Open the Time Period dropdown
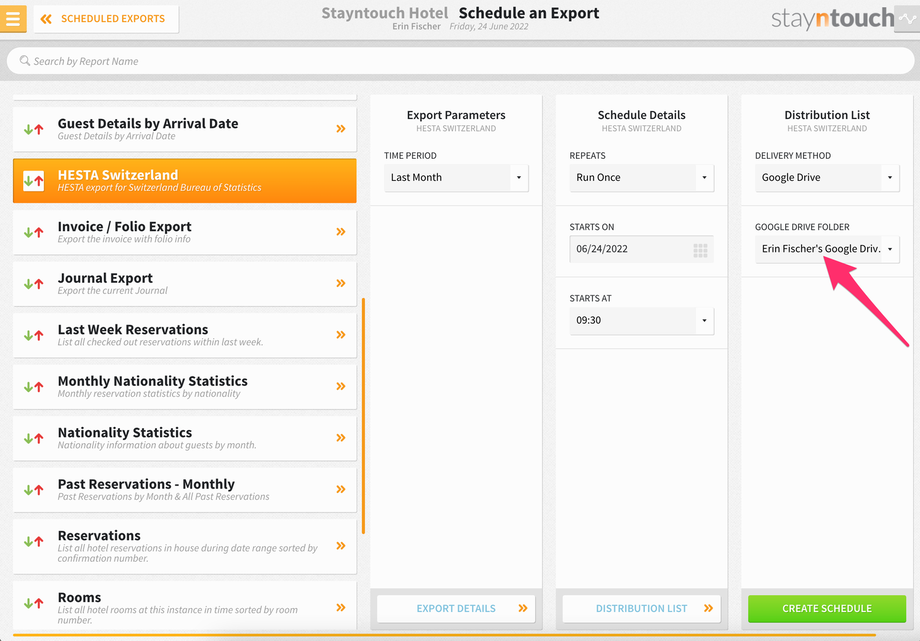This screenshot has height=641, width=920. (456, 177)
